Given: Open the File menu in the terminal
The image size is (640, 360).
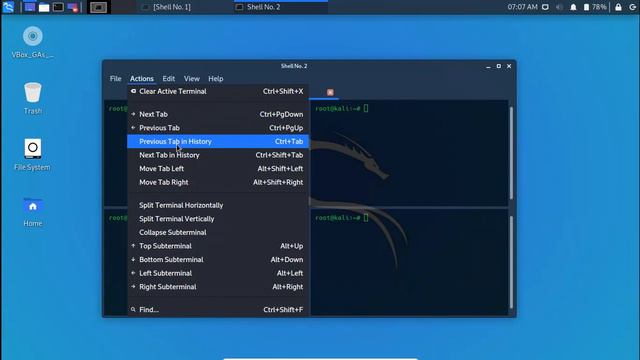Looking at the screenshot, I should 116,78.
